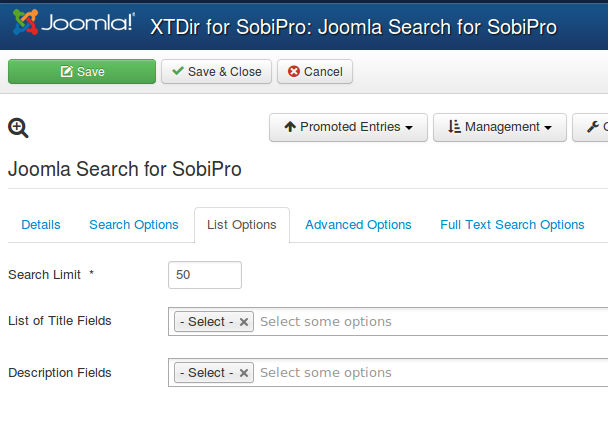Switch to the Search Options tab
The image size is (608, 427).
(134, 225)
